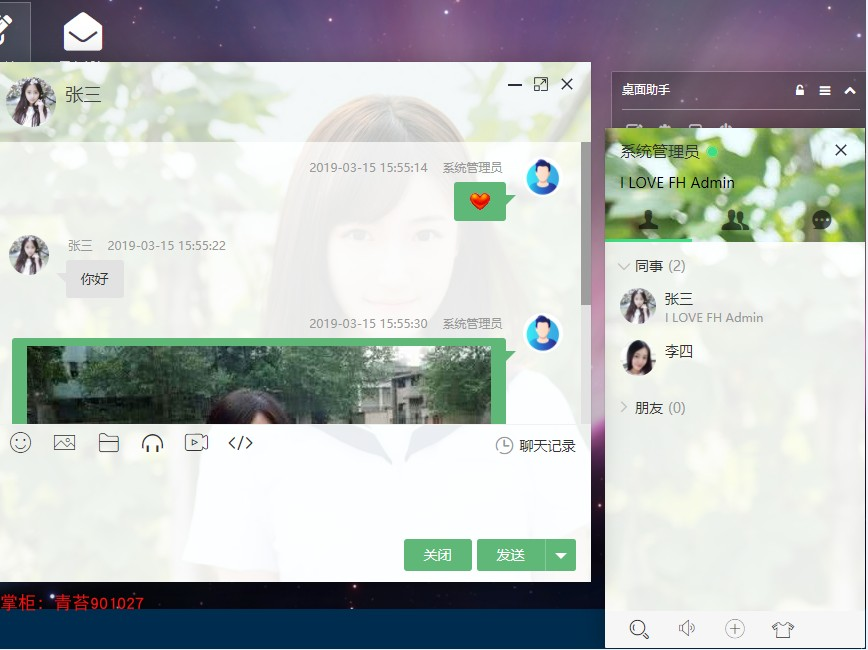This screenshot has width=868, height=650.
Task: Insert code with the code brackets icon
Action: (x=240, y=443)
